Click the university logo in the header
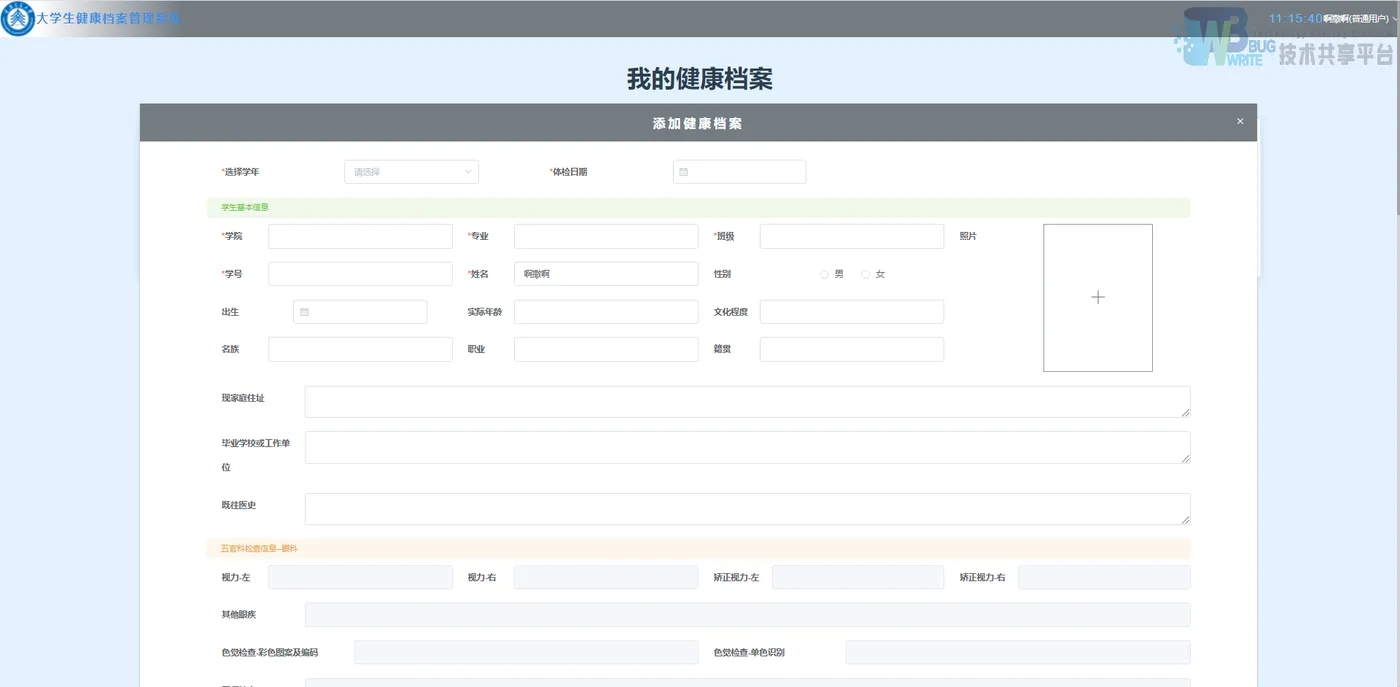The width and height of the screenshot is (1400, 687). coord(16,18)
